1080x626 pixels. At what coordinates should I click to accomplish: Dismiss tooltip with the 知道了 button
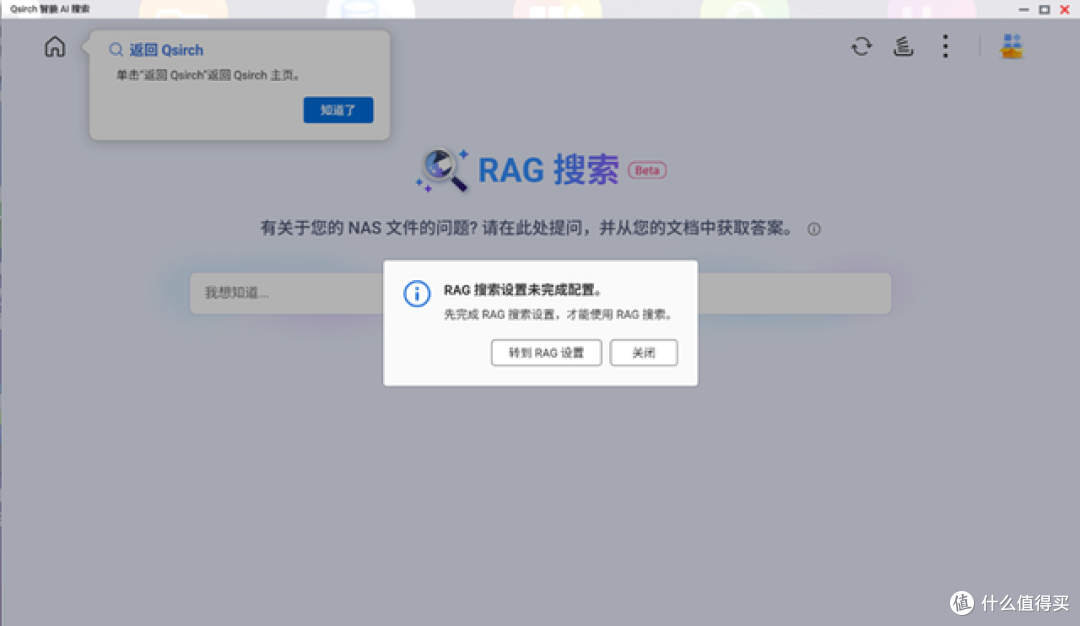[x=338, y=110]
